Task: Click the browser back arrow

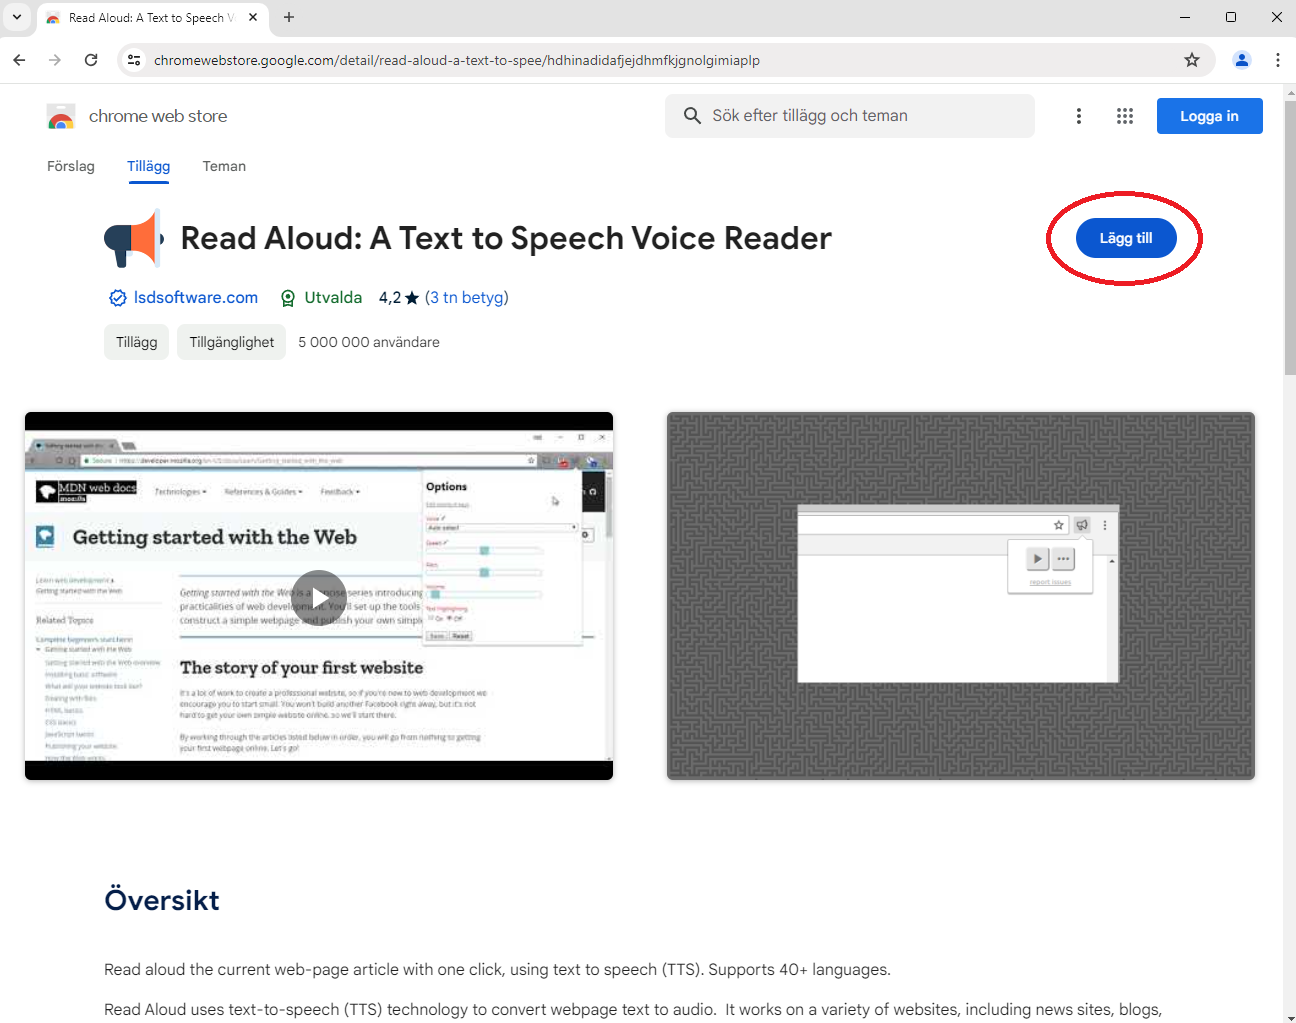Action: pos(19,60)
